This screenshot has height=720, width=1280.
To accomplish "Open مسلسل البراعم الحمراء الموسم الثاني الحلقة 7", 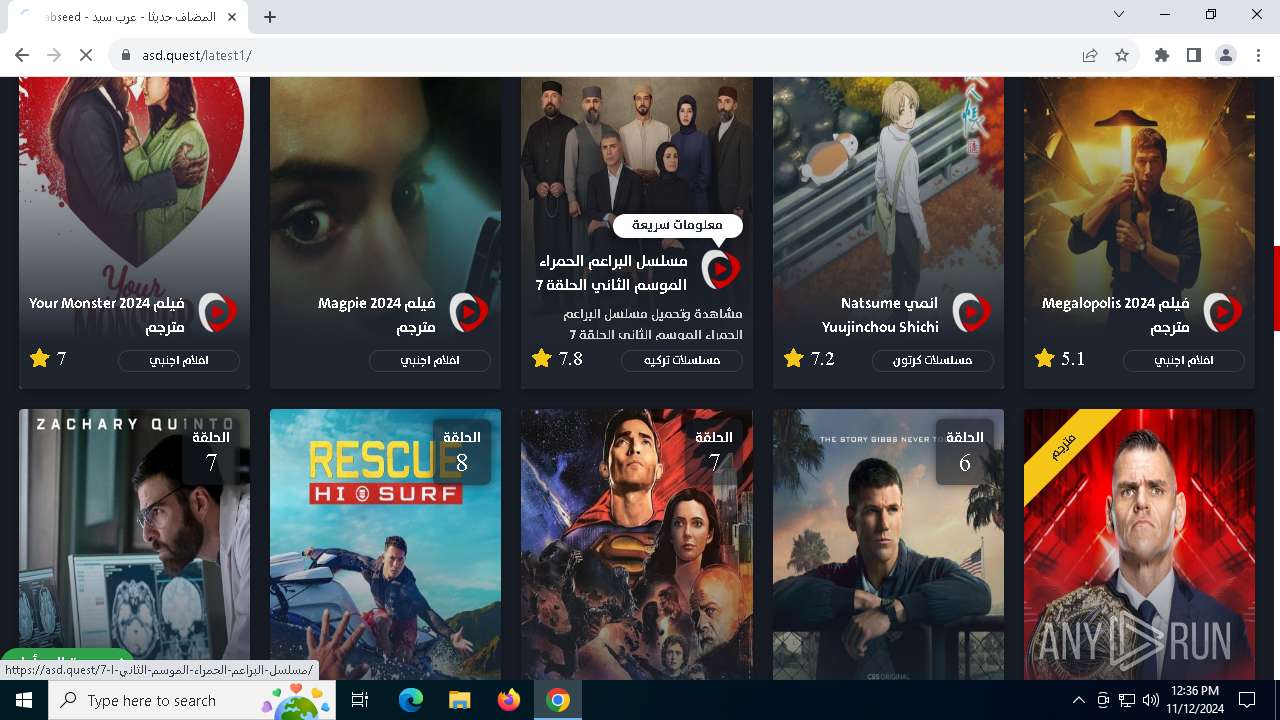I will point(612,272).
